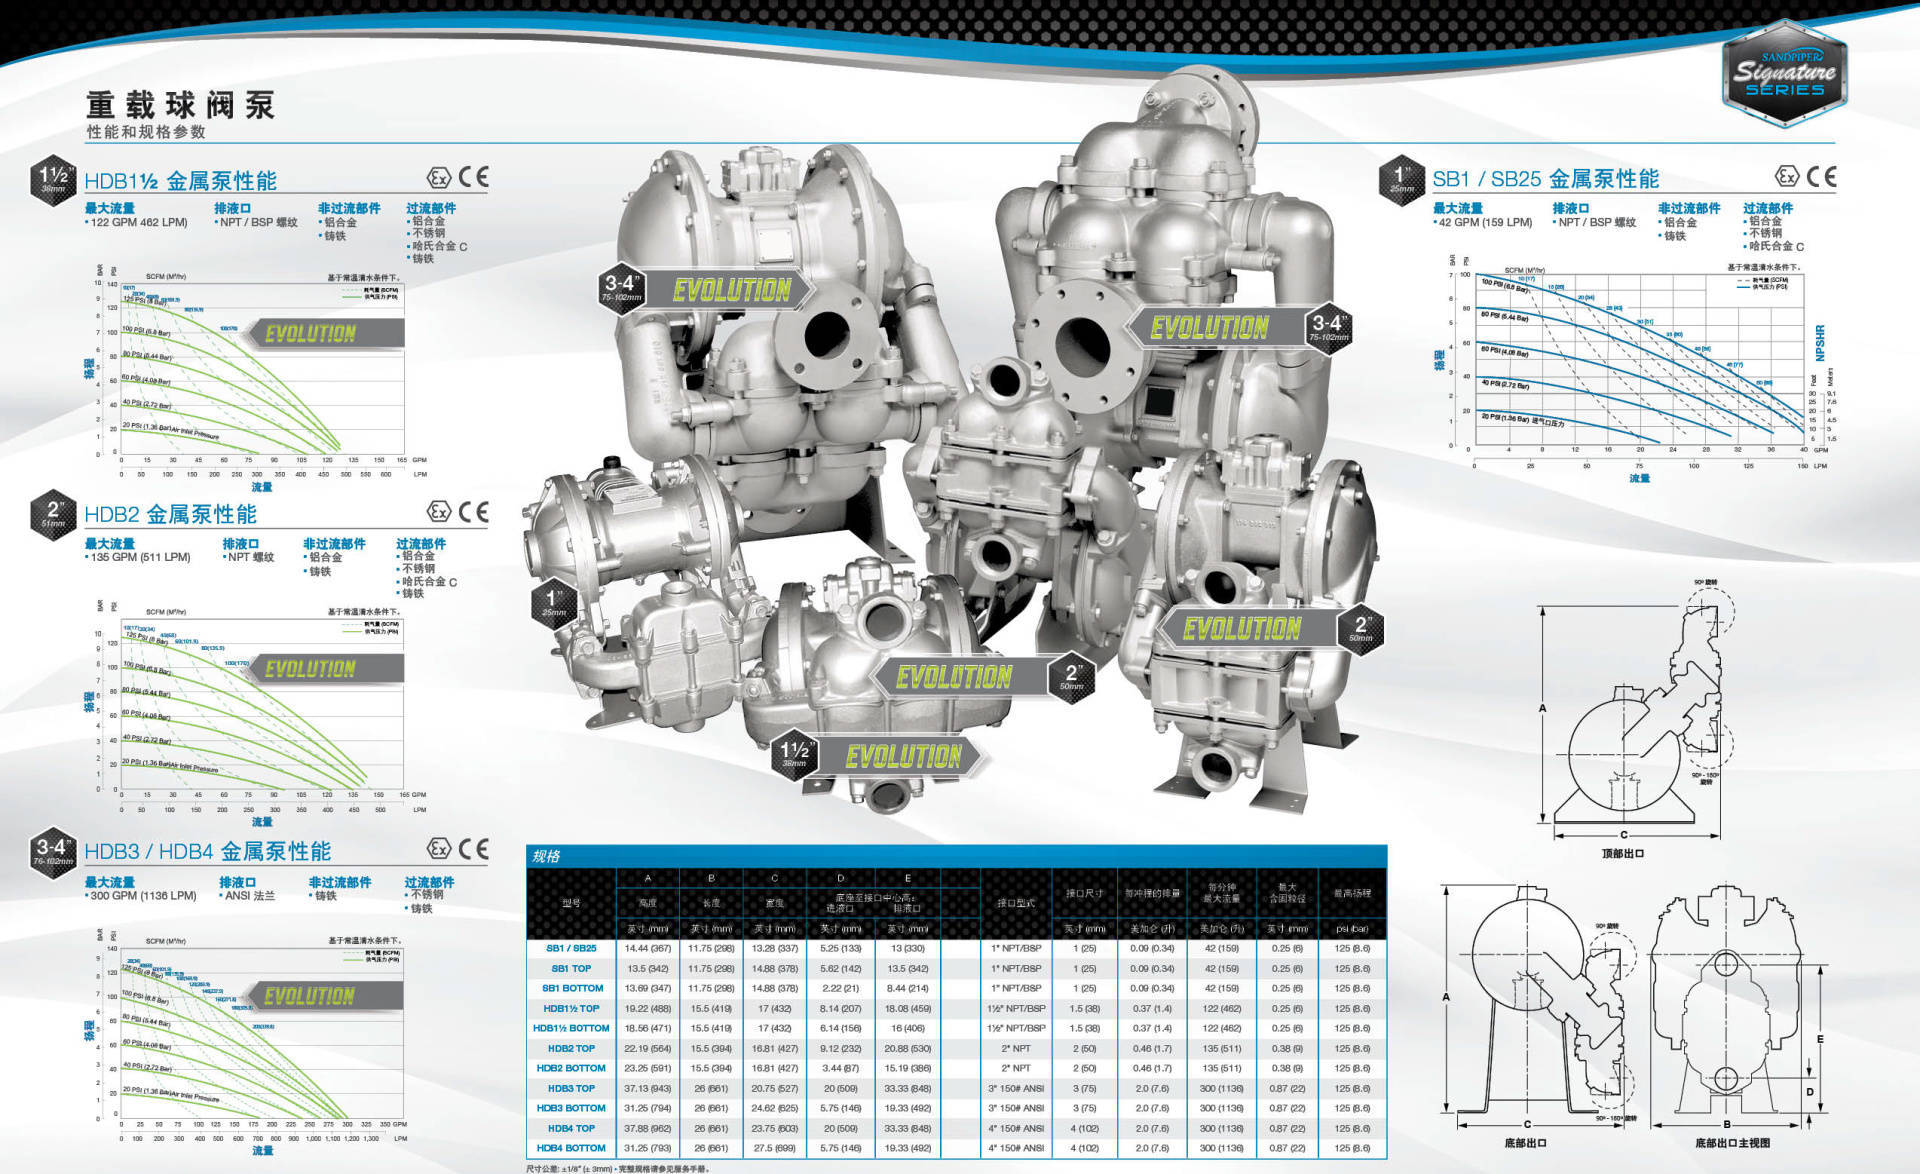Click the 型号 column header in the spec table
Image resolution: width=1920 pixels, height=1174 pixels.
(x=571, y=903)
